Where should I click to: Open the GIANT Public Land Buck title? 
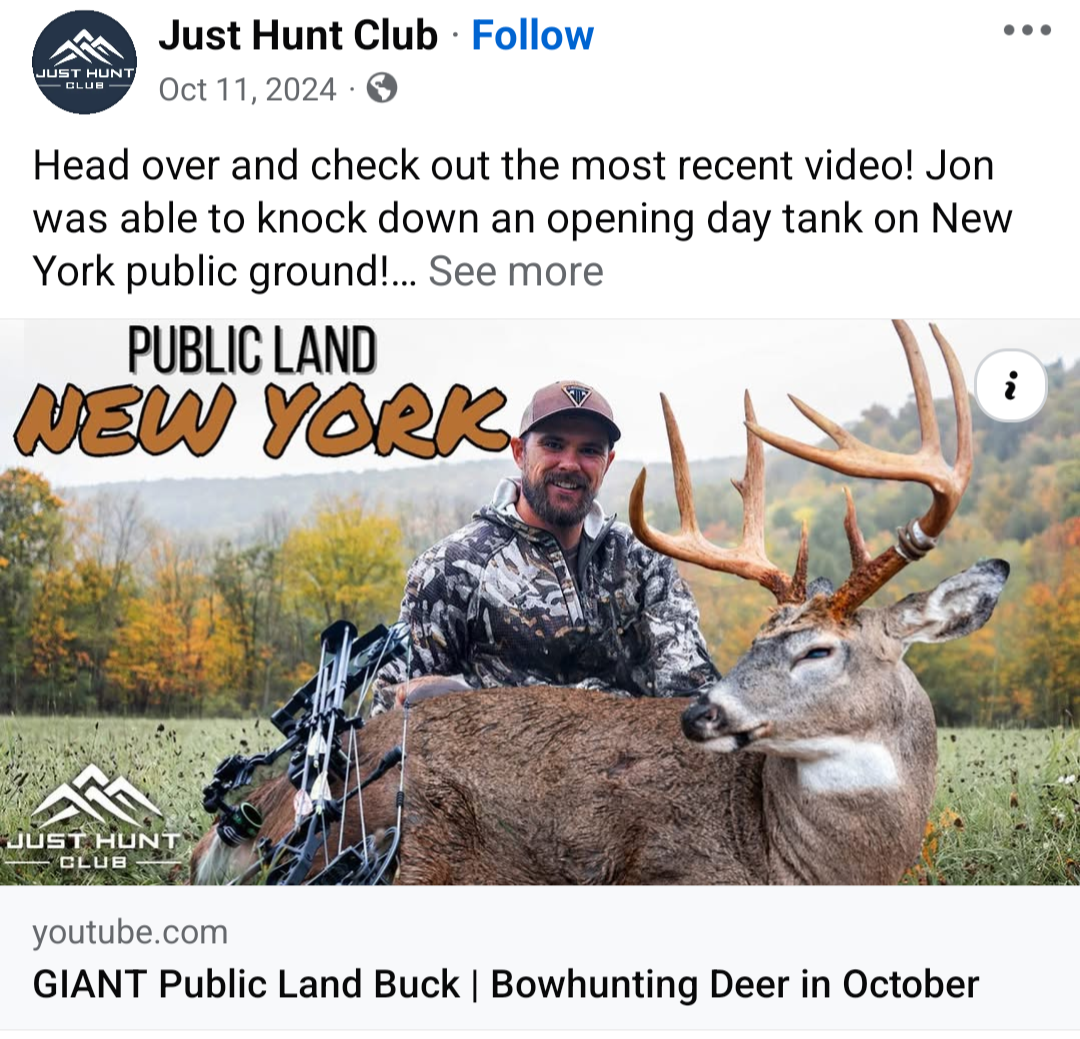(x=506, y=984)
